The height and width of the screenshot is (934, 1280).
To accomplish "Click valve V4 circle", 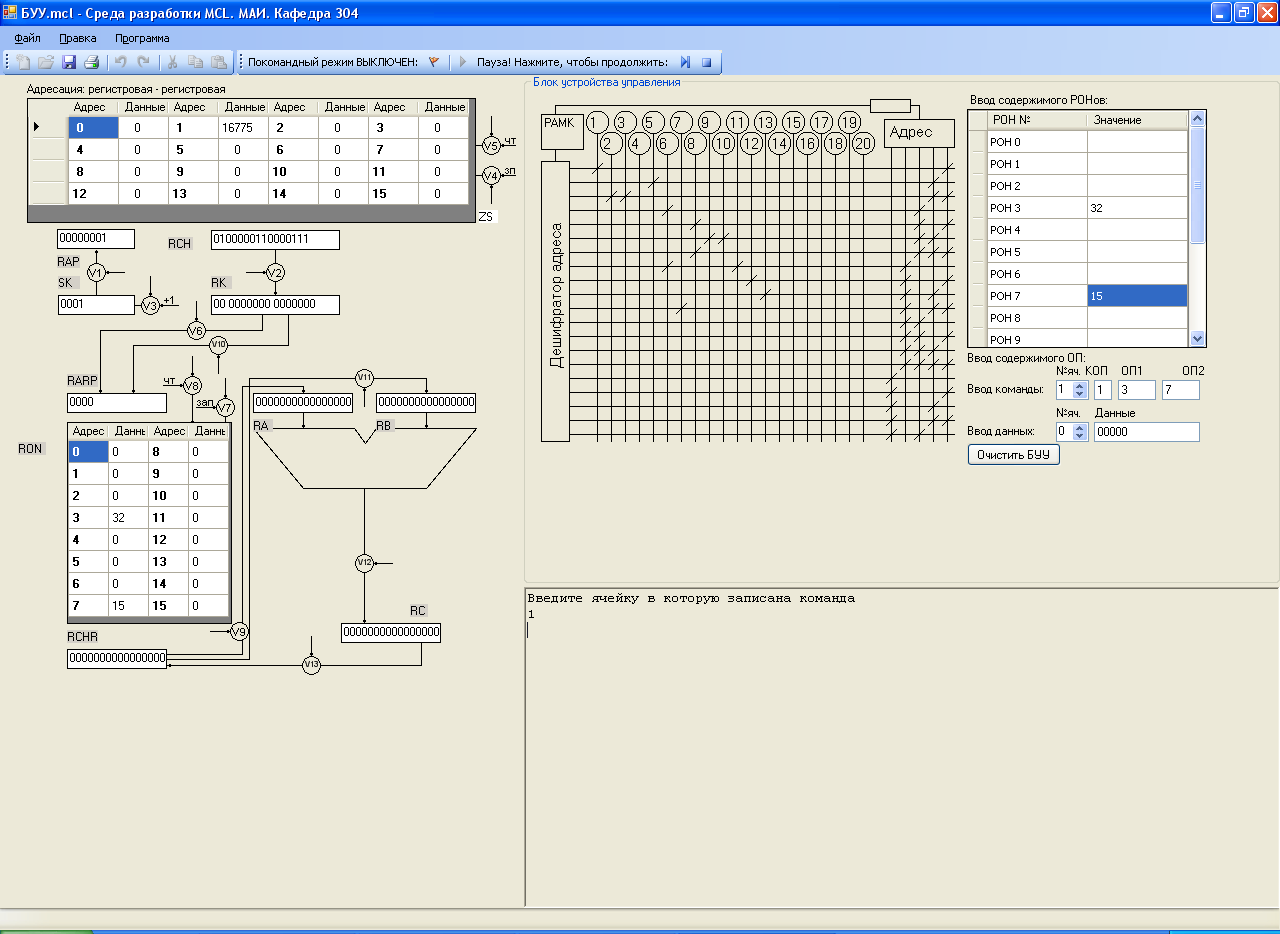I will (x=490, y=175).
